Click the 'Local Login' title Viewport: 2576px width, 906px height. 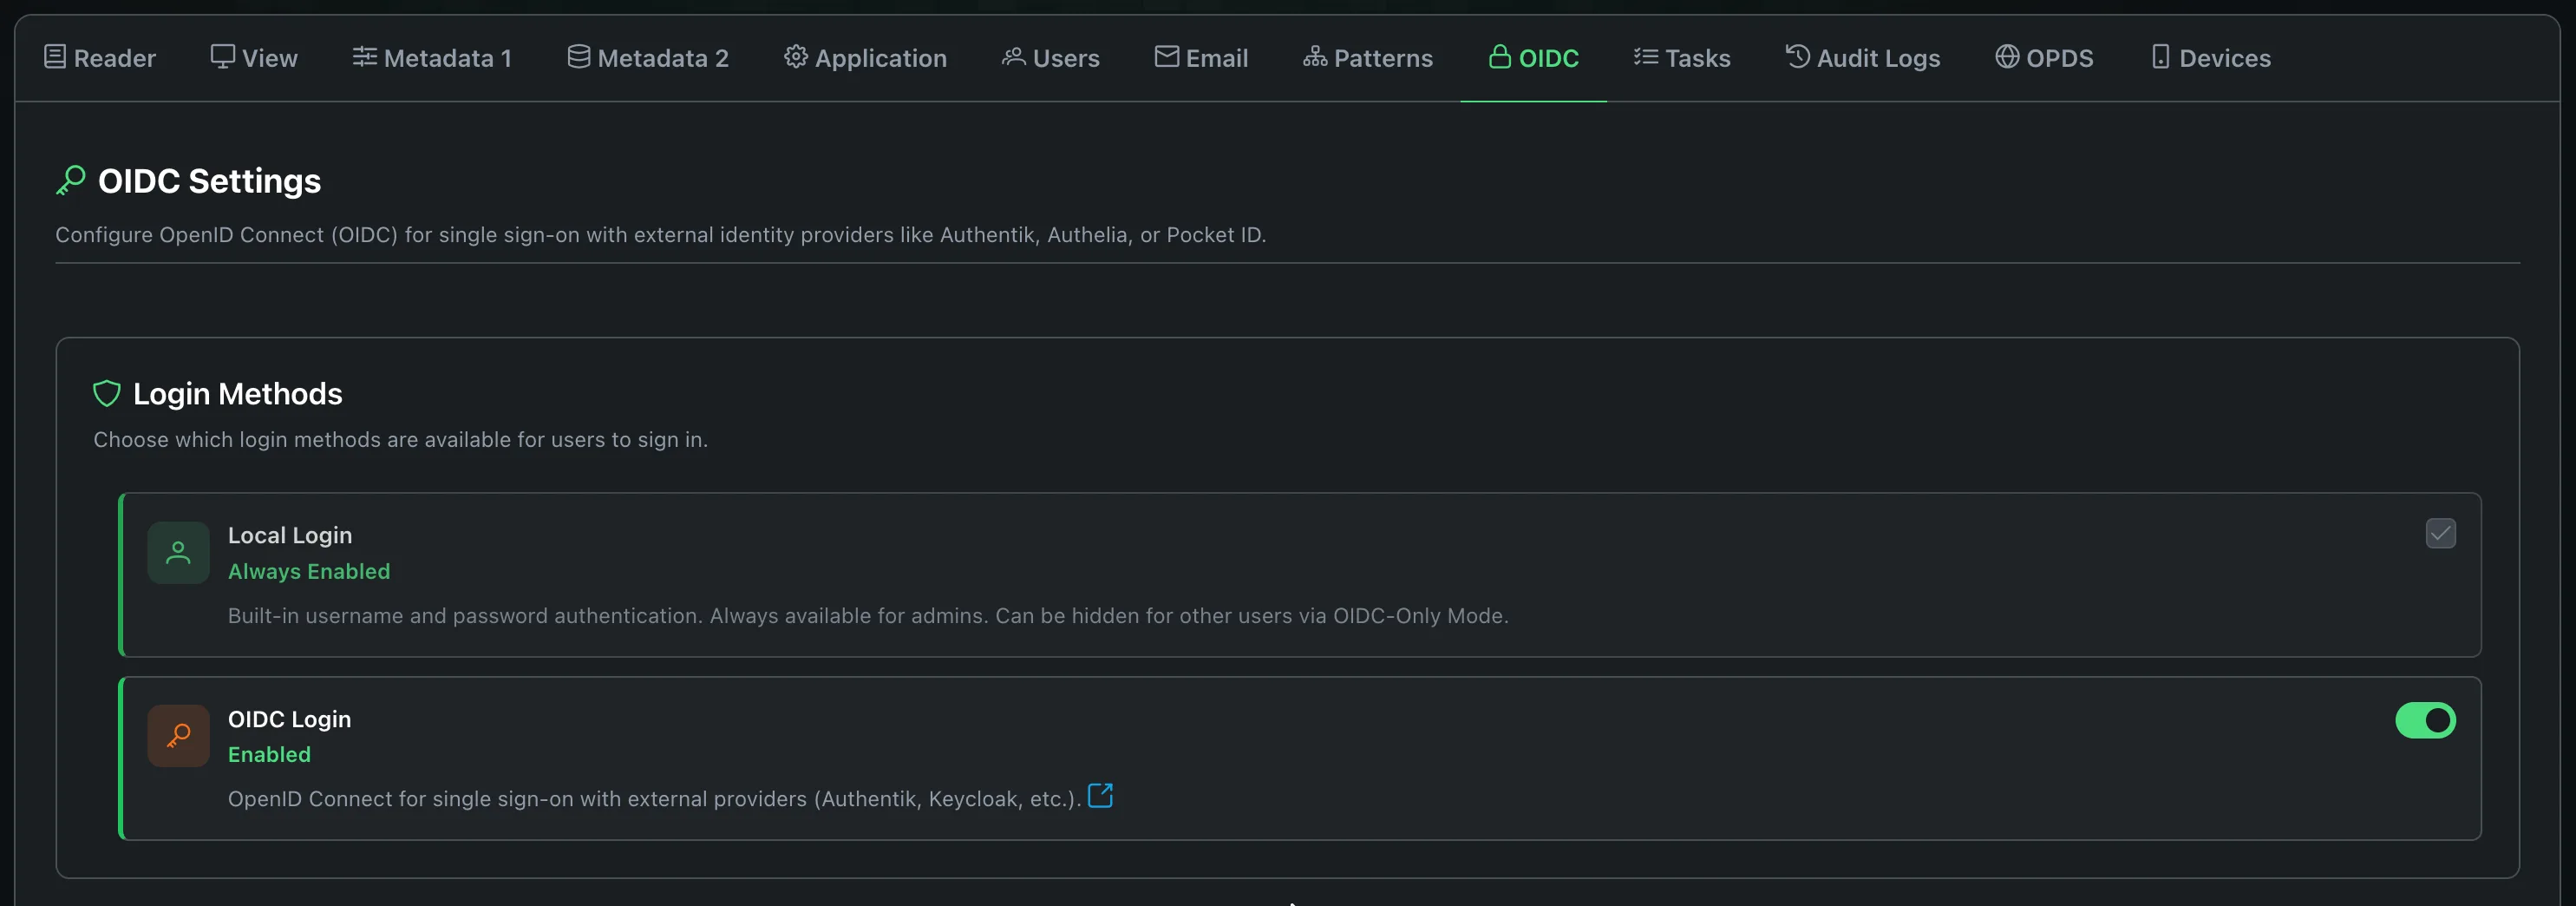pyautogui.click(x=290, y=535)
